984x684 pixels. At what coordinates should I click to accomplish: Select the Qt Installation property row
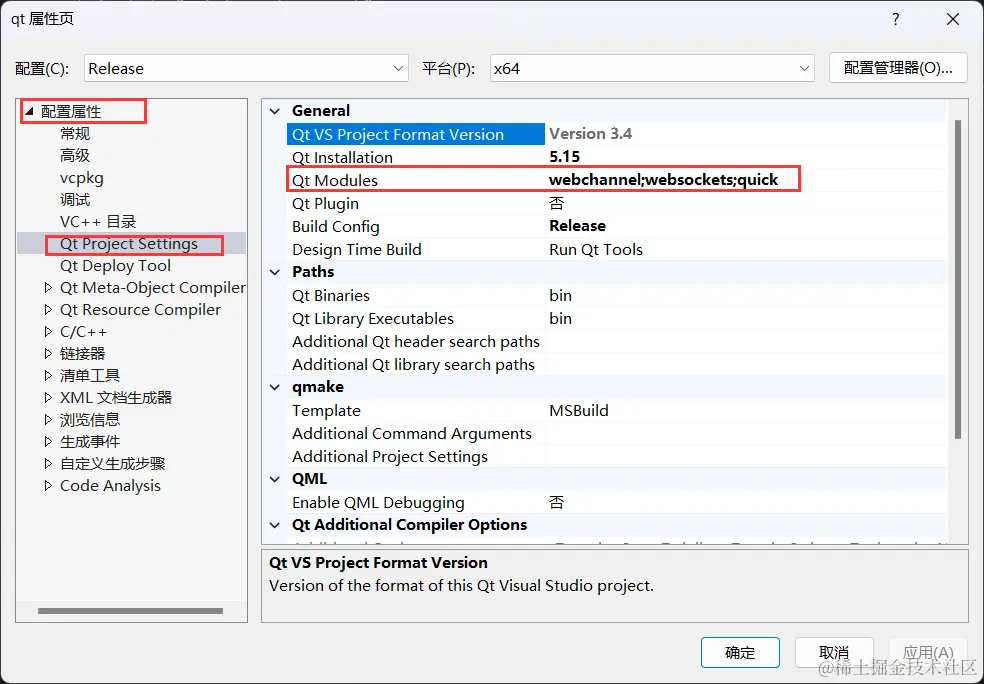pos(616,157)
